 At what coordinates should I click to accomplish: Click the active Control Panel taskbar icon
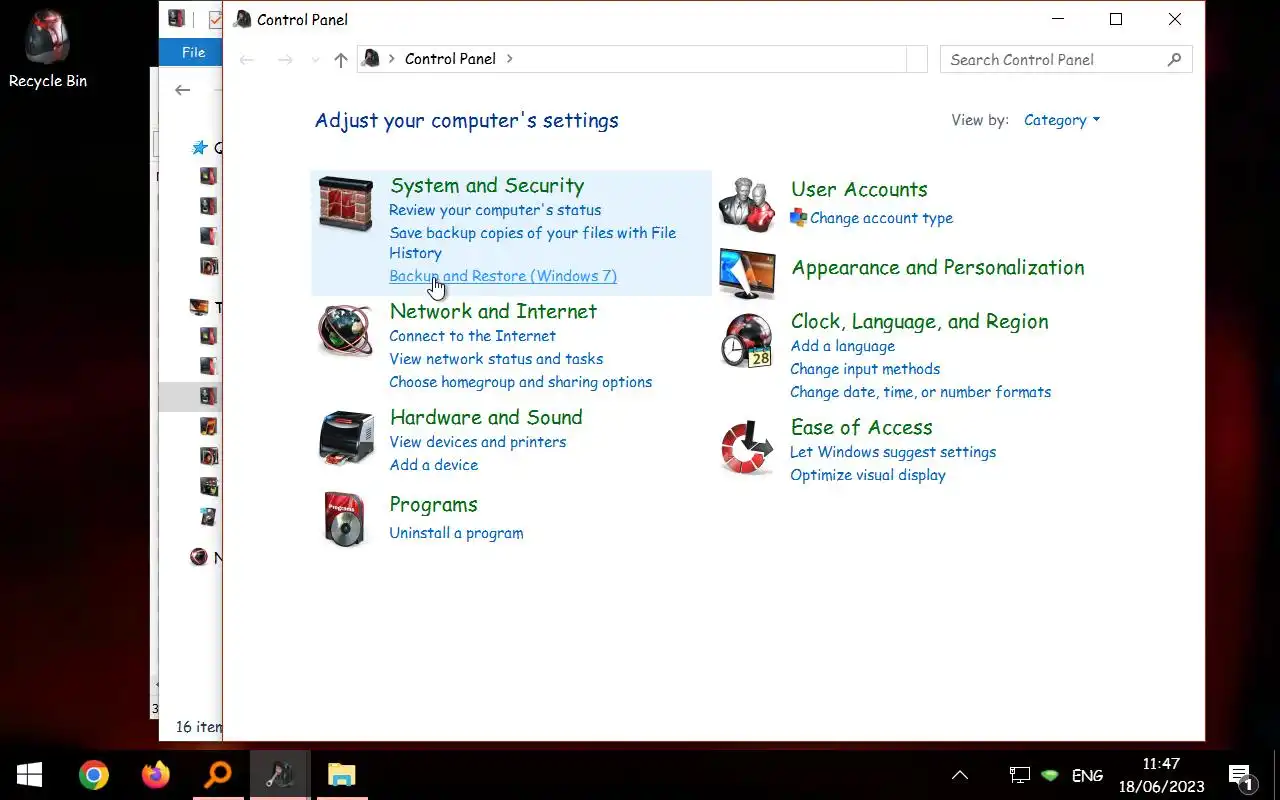click(279, 775)
